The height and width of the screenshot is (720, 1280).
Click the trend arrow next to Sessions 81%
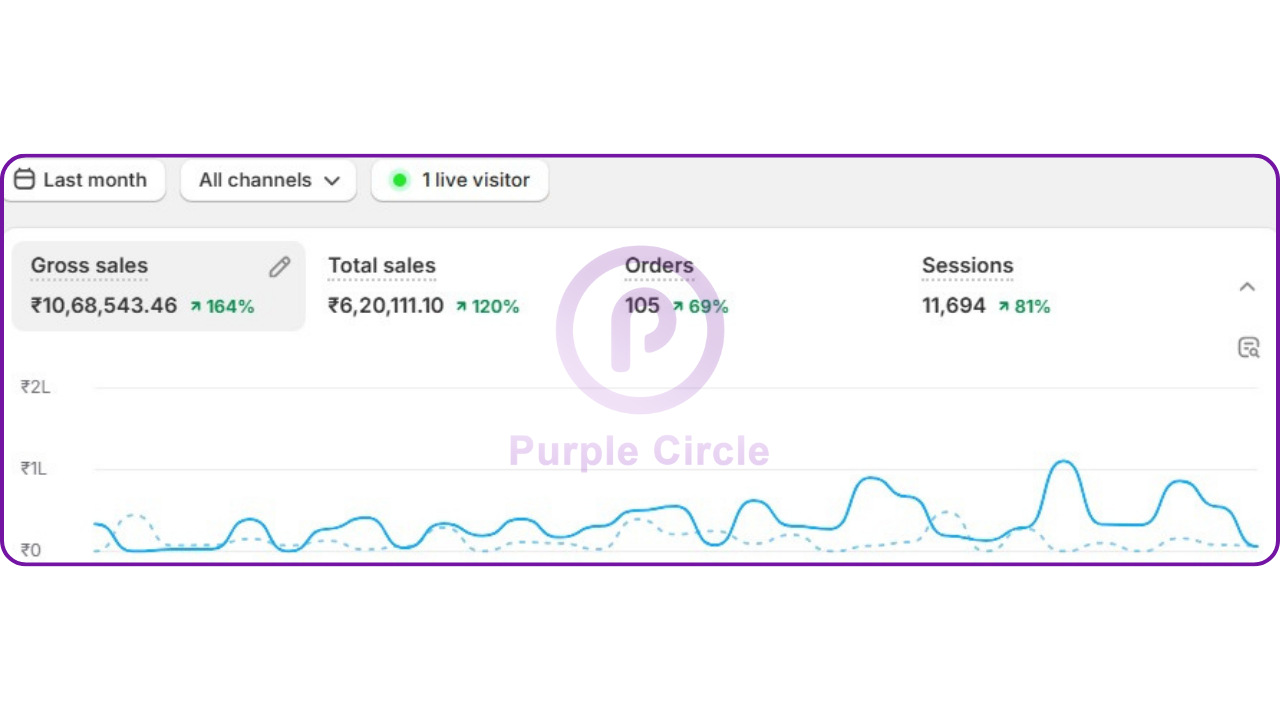(x=1004, y=307)
